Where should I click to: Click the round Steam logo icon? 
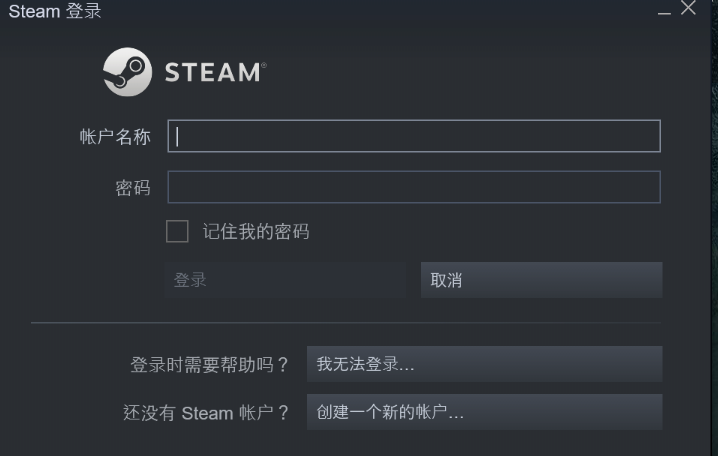pos(127,72)
